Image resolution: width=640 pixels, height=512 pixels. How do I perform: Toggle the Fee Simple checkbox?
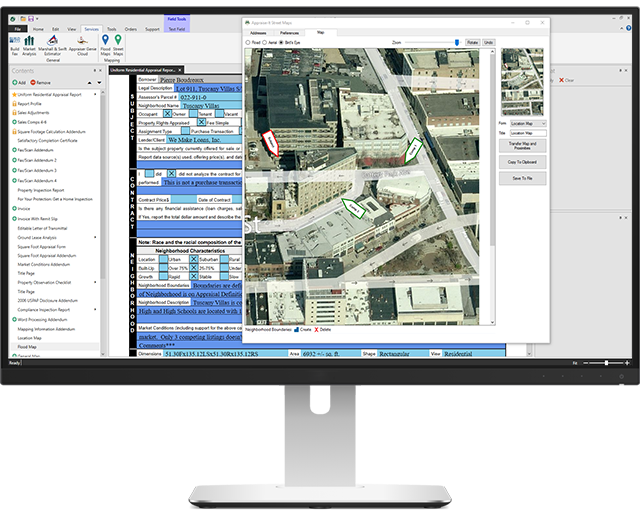point(201,122)
